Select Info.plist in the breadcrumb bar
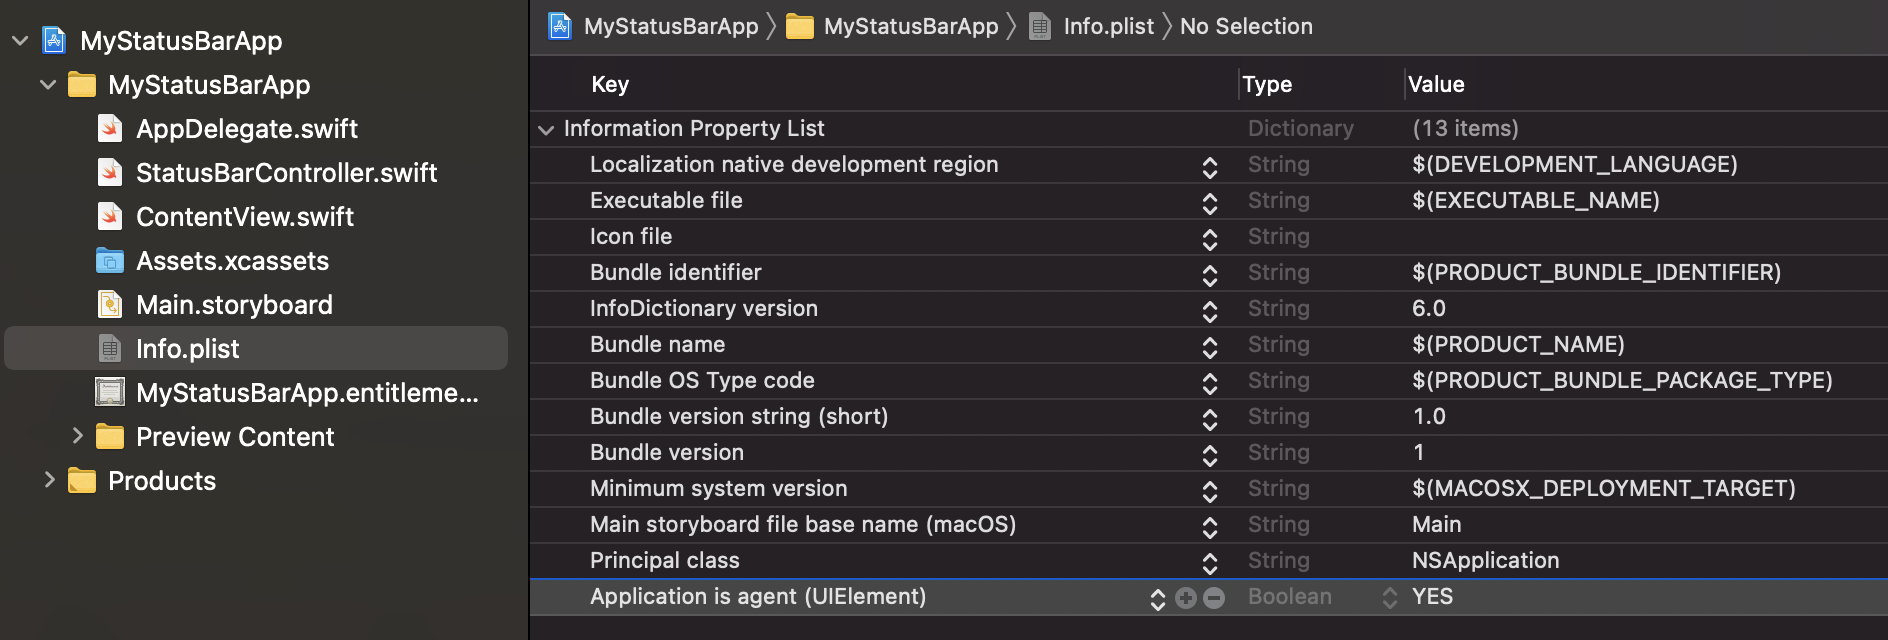 1108,26
